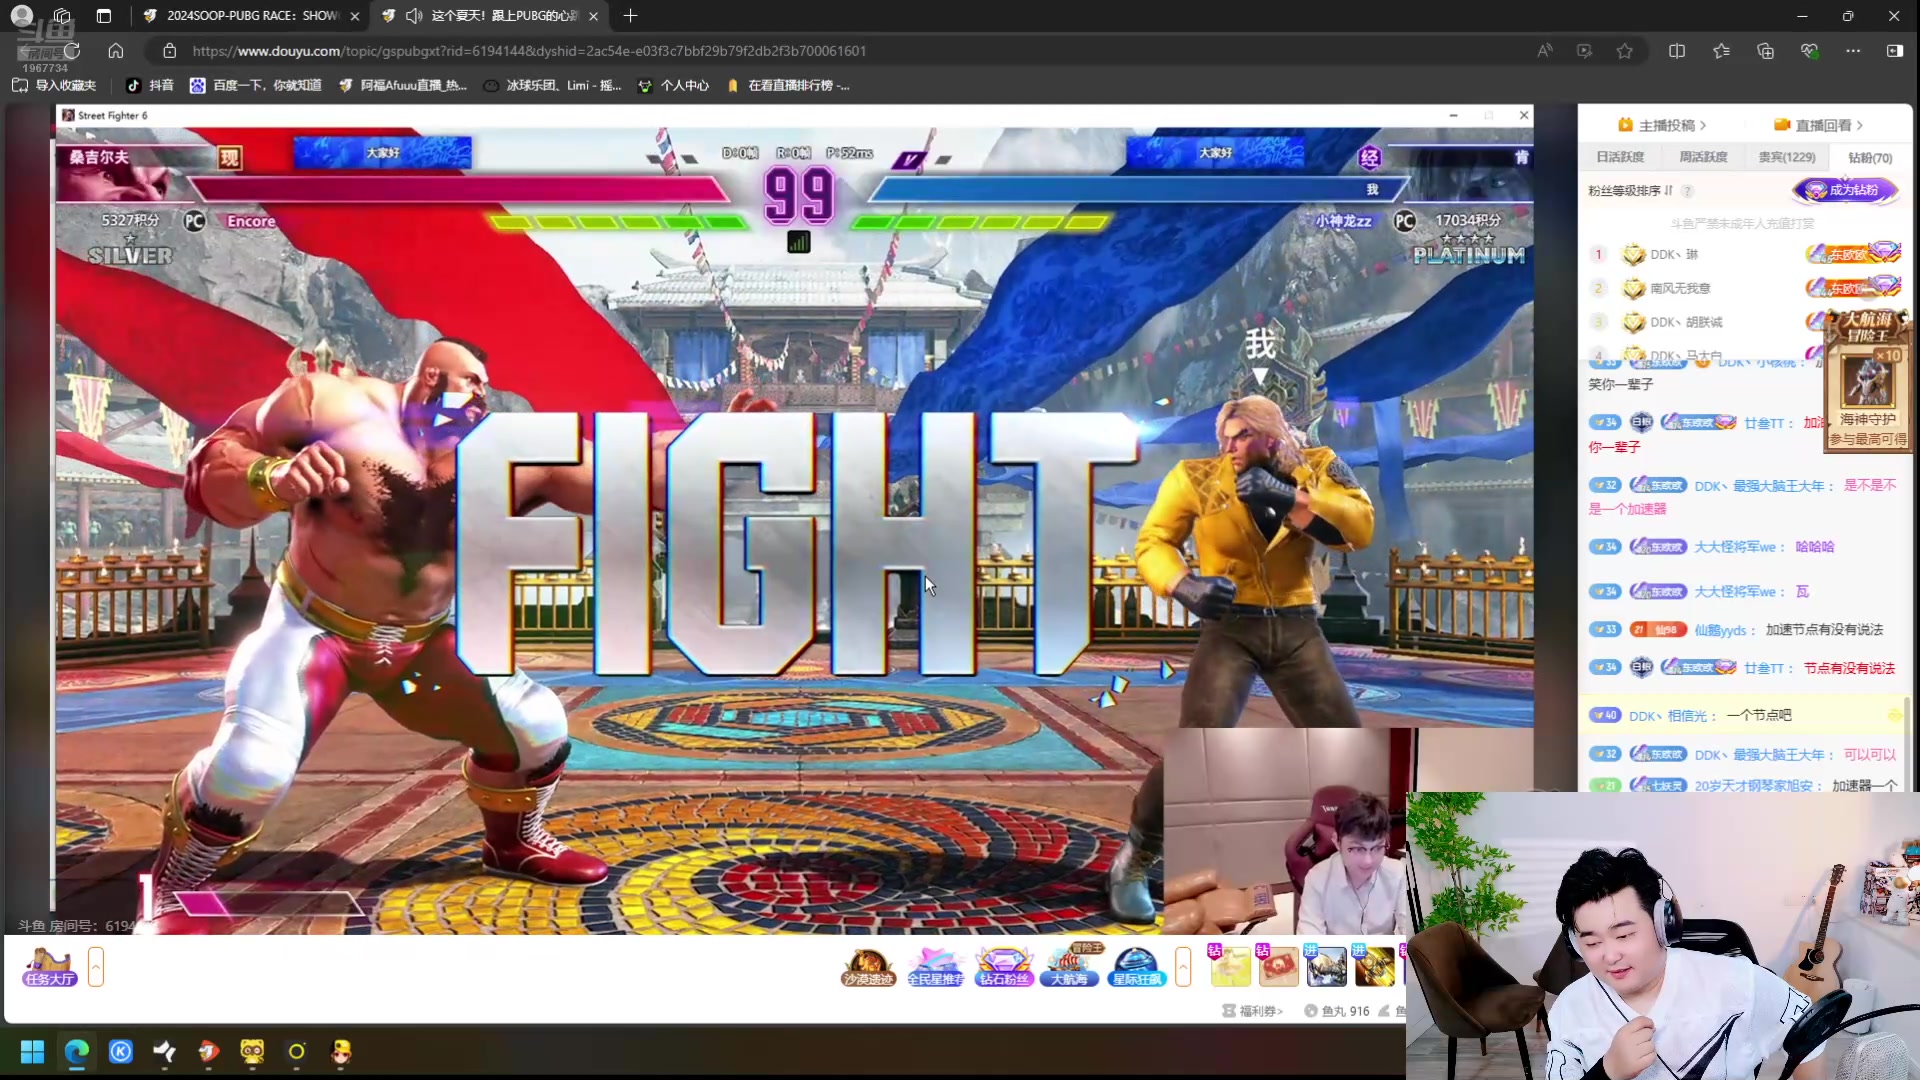Expand the activity list arrow beside 星际狂飙
This screenshot has height=1080, width=1920.
1184,967
